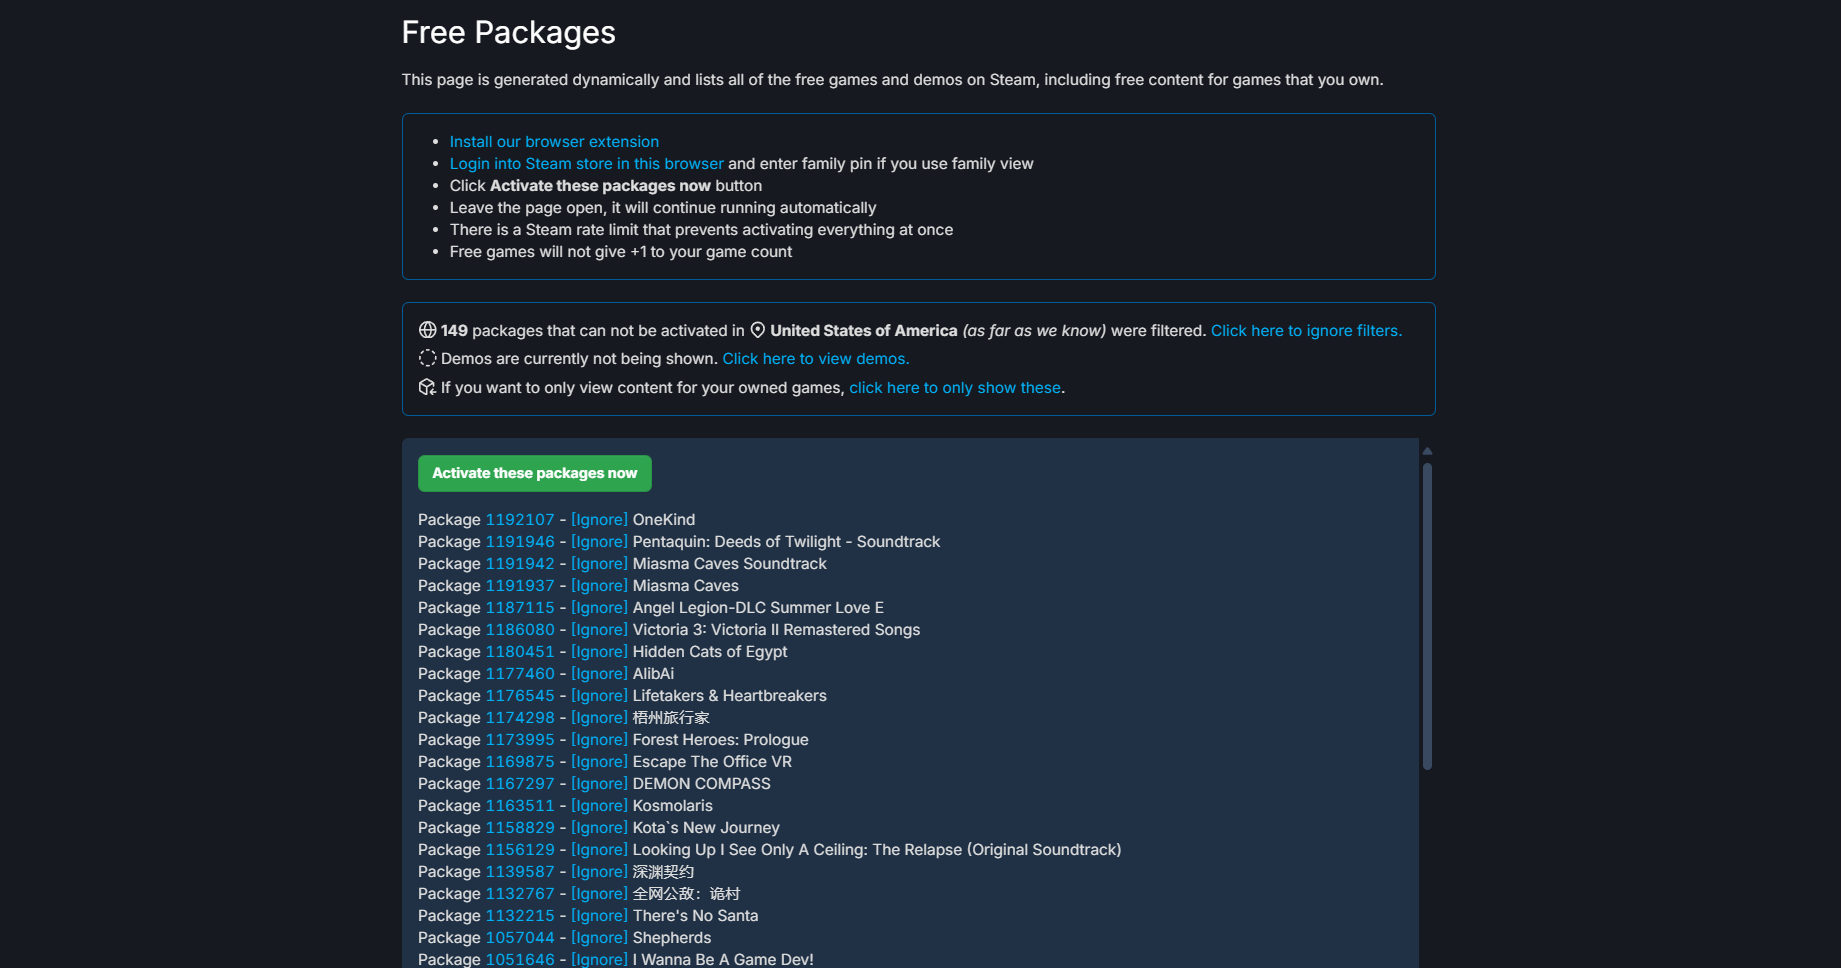Click the package box icon beside owned games text
This screenshot has width=1841, height=968.
tap(427, 387)
